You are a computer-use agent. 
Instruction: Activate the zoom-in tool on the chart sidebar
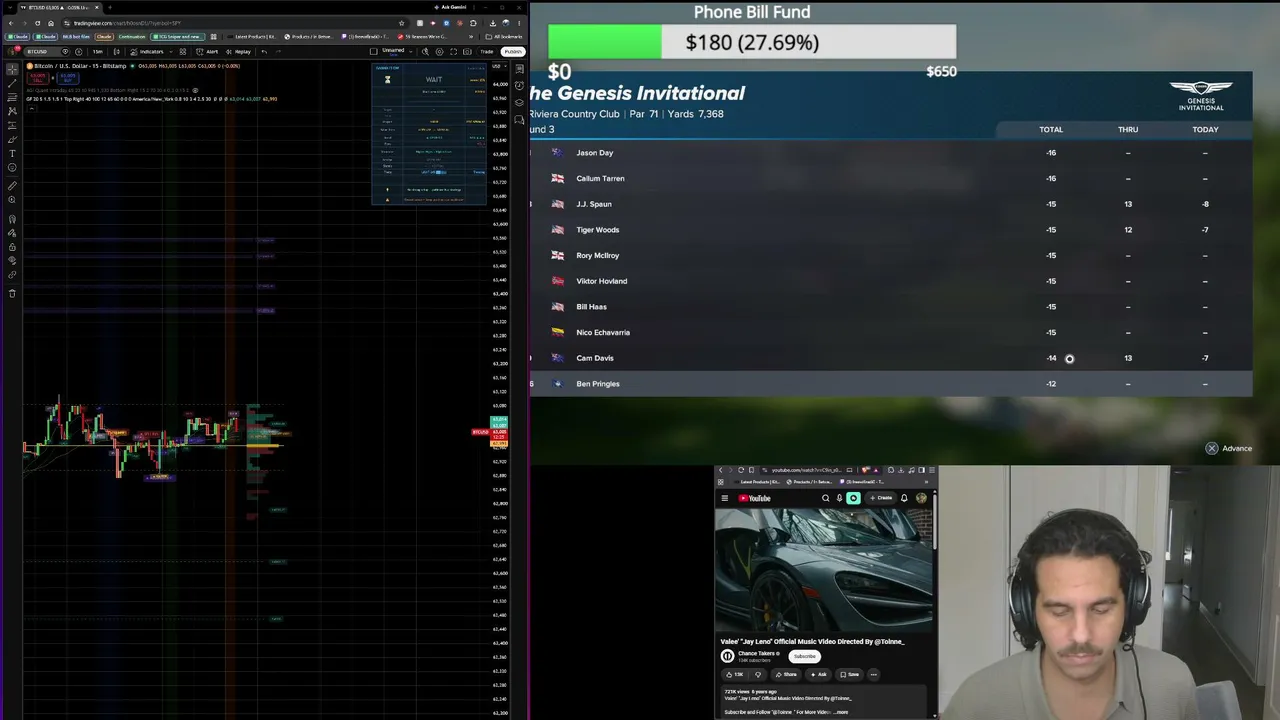12,200
